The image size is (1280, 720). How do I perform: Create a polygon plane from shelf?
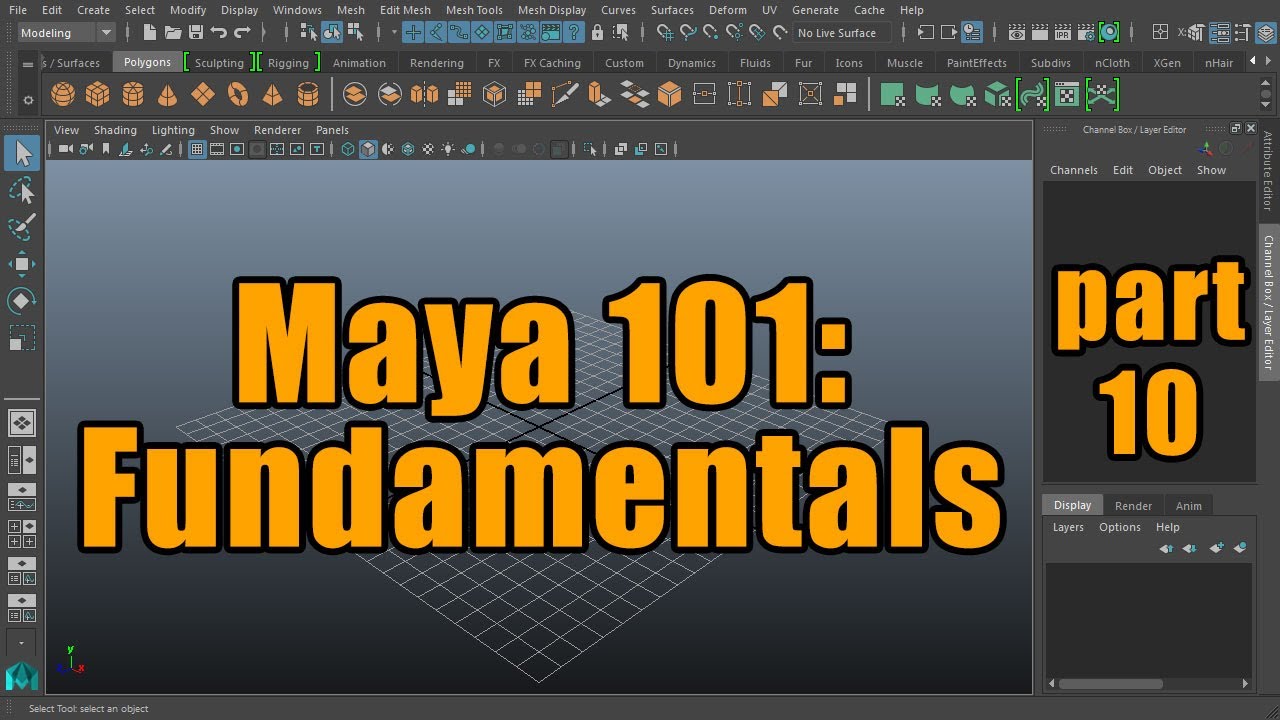point(203,95)
